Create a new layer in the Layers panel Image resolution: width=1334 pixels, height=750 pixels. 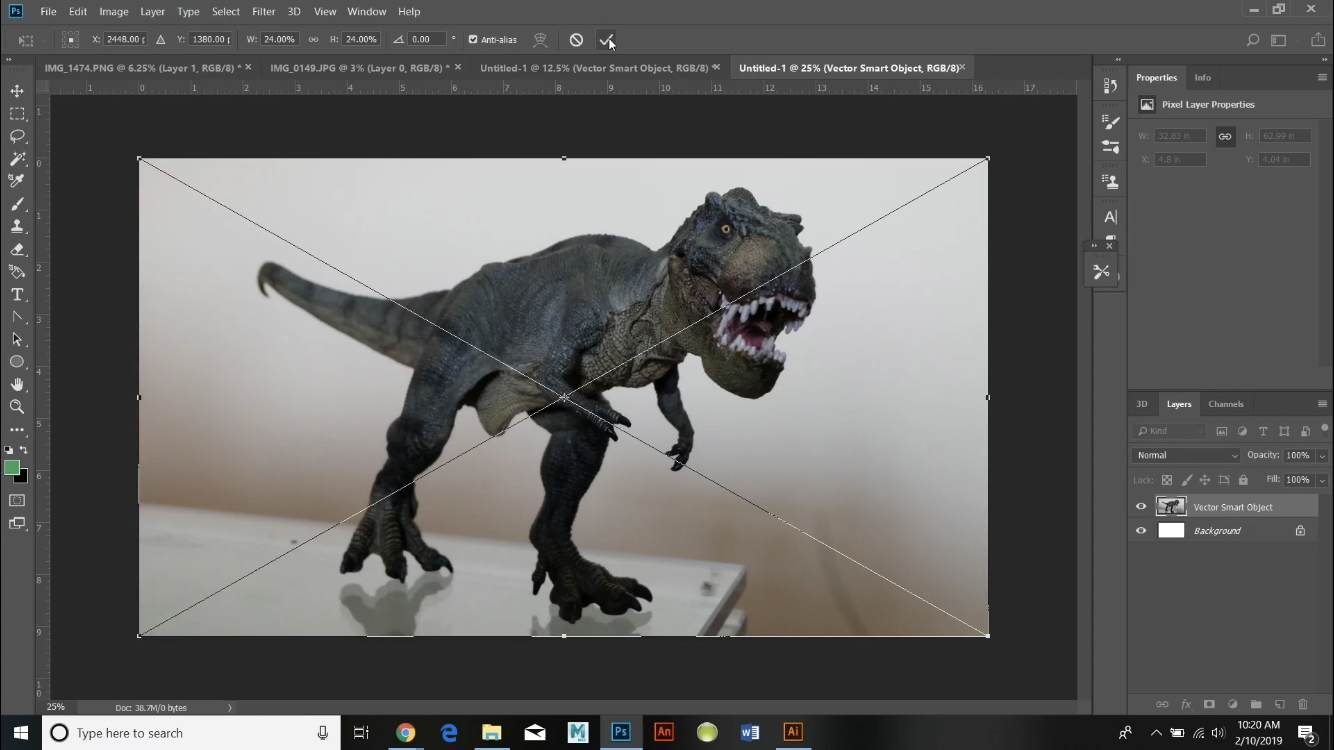coord(1279,704)
